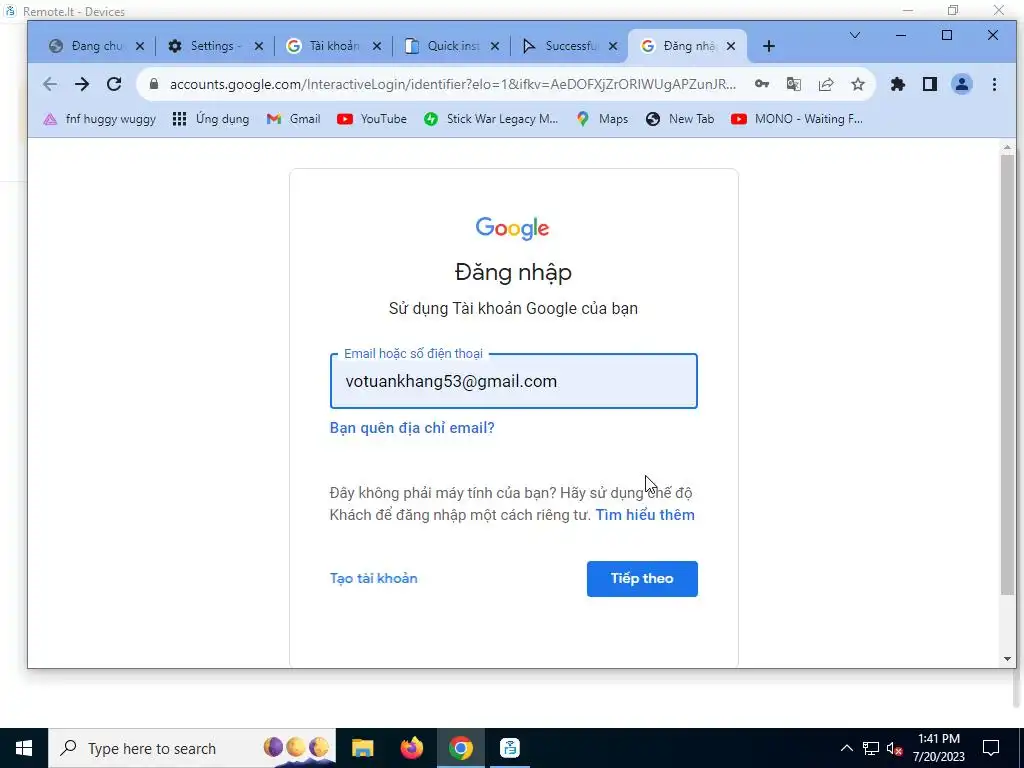Open the Chrome profile avatar

tap(962, 84)
